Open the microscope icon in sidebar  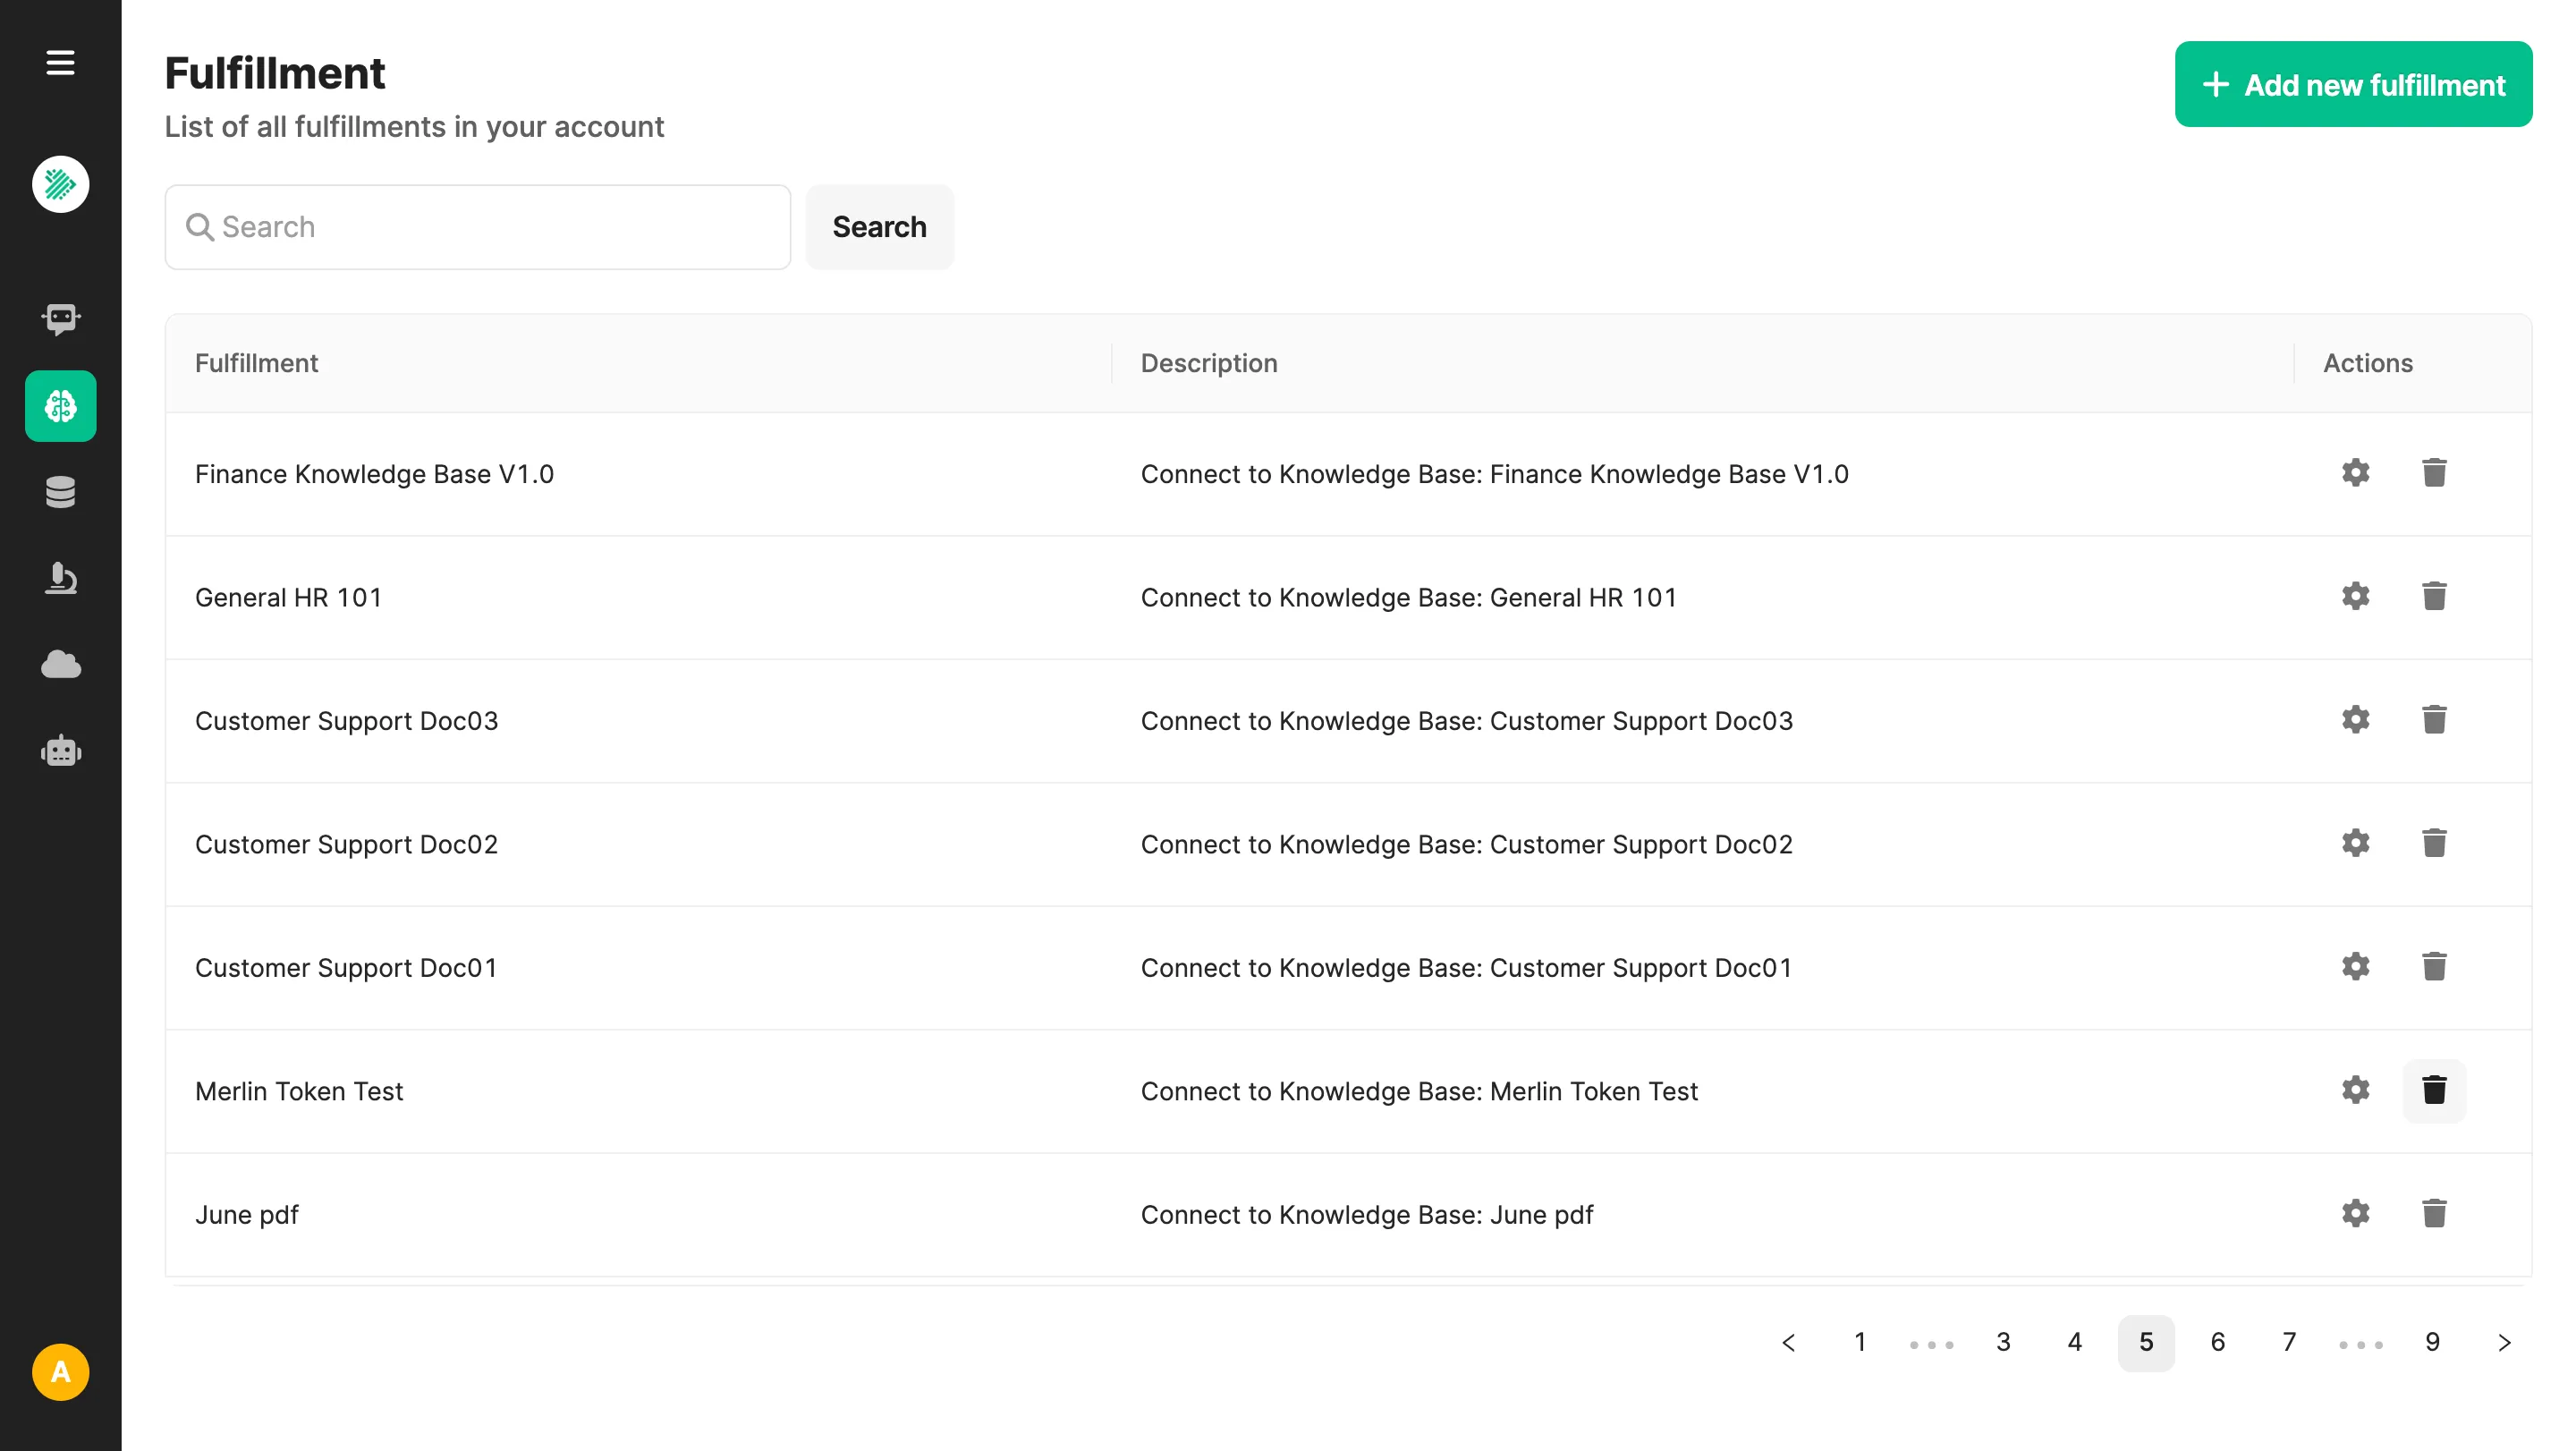tap(61, 578)
